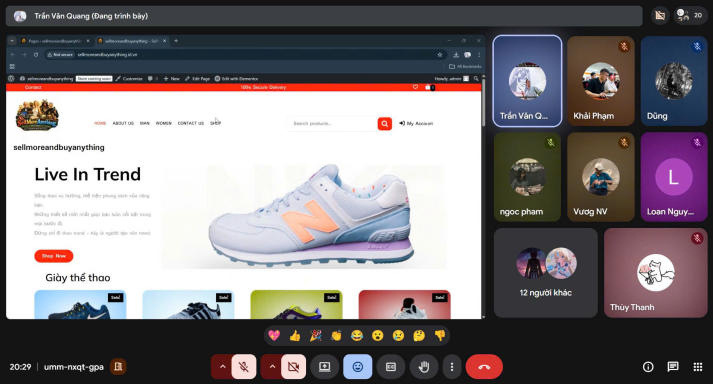
Task: Unmute the microphone
Action: click(244, 367)
